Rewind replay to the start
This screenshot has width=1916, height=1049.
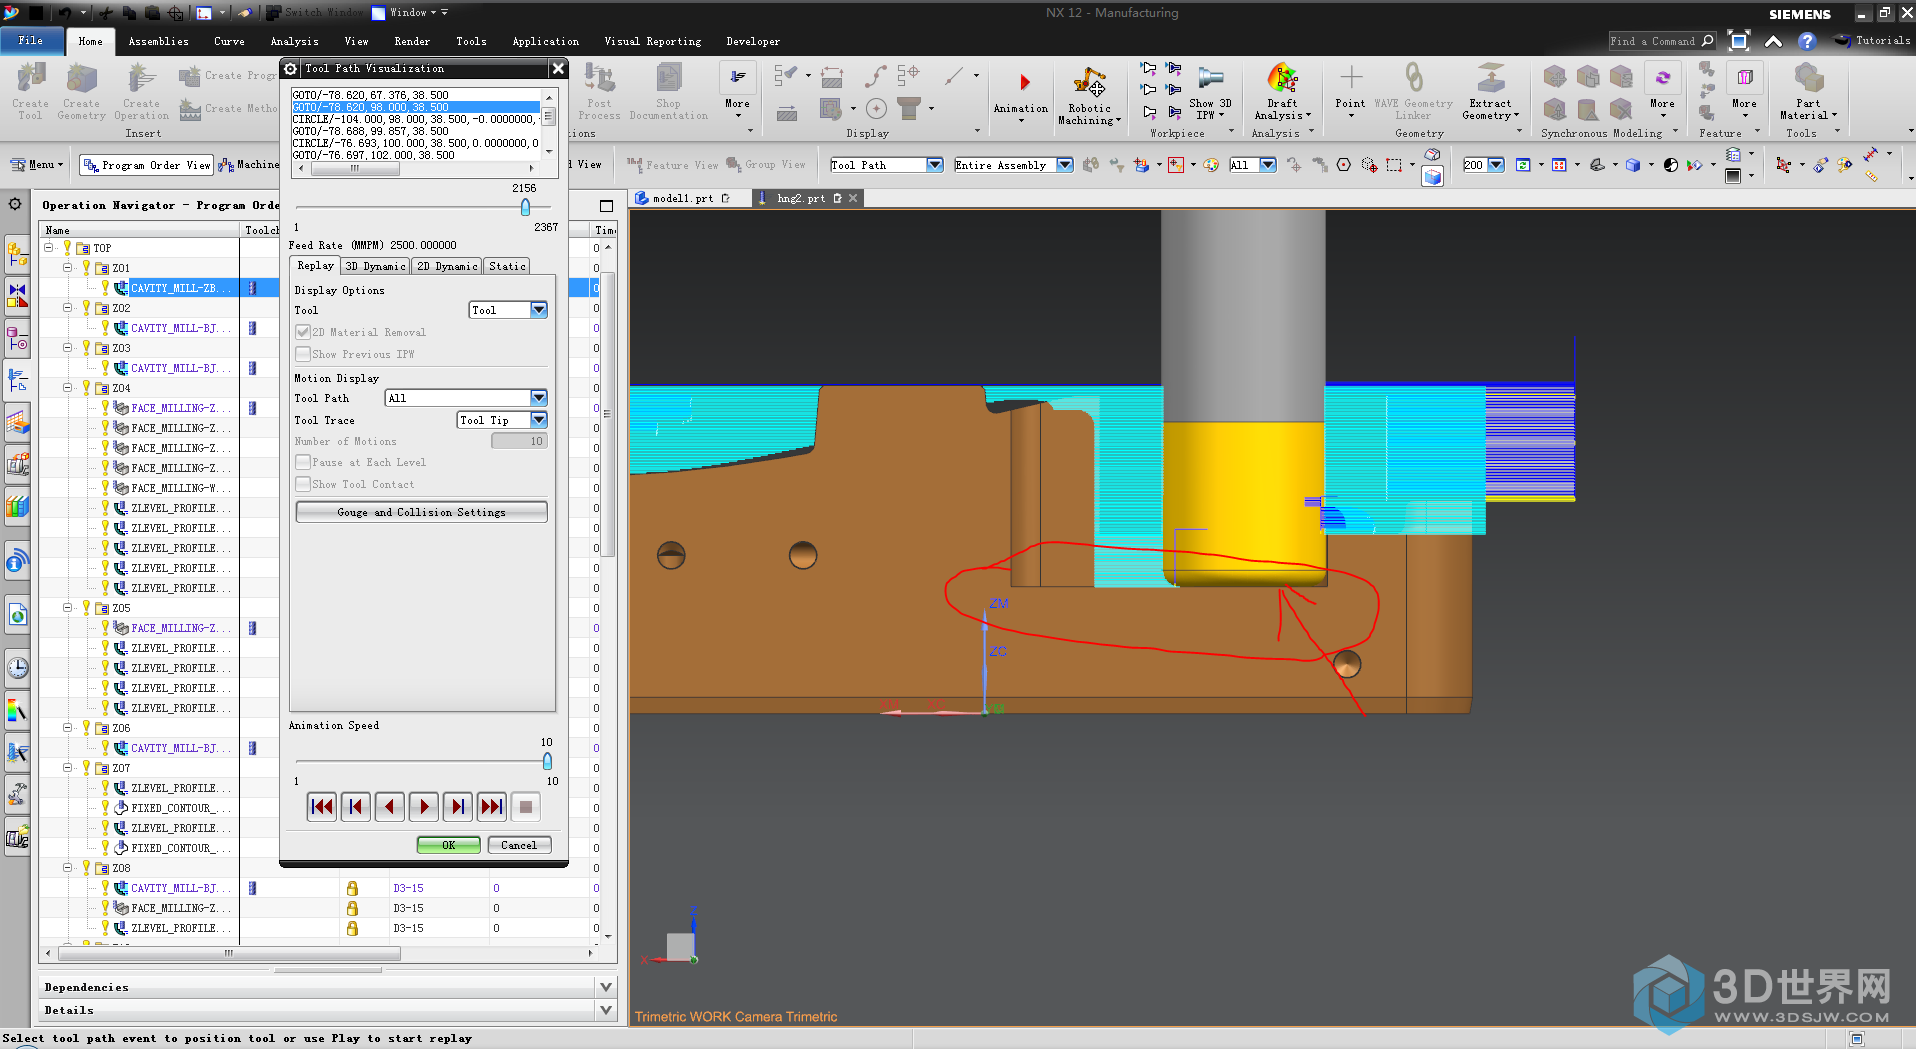(322, 807)
